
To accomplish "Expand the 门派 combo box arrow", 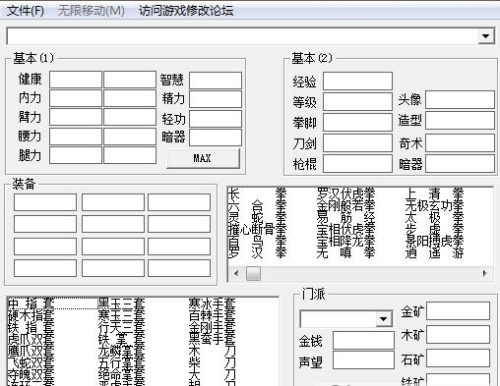I will pos(383,319).
